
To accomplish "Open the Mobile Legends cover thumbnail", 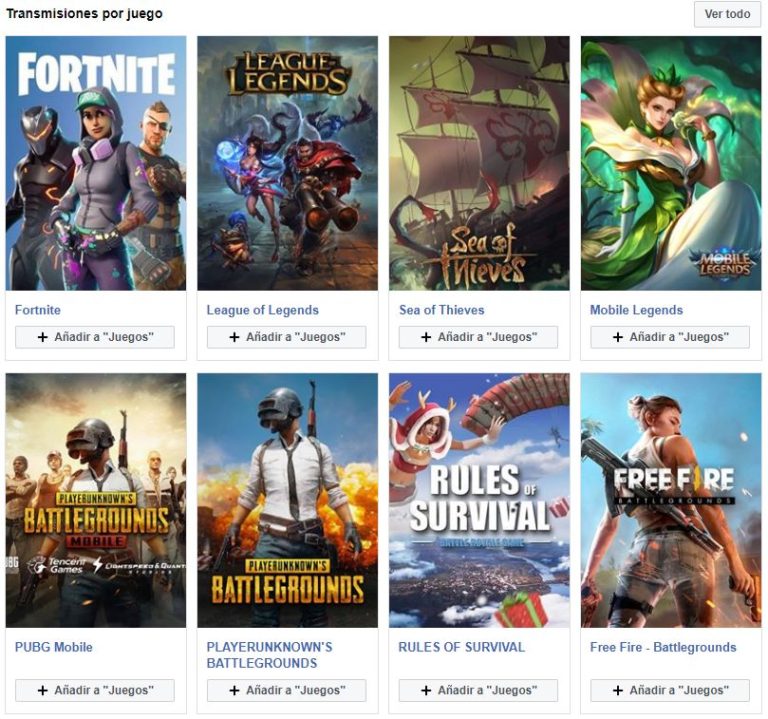I will pyautogui.click(x=671, y=163).
